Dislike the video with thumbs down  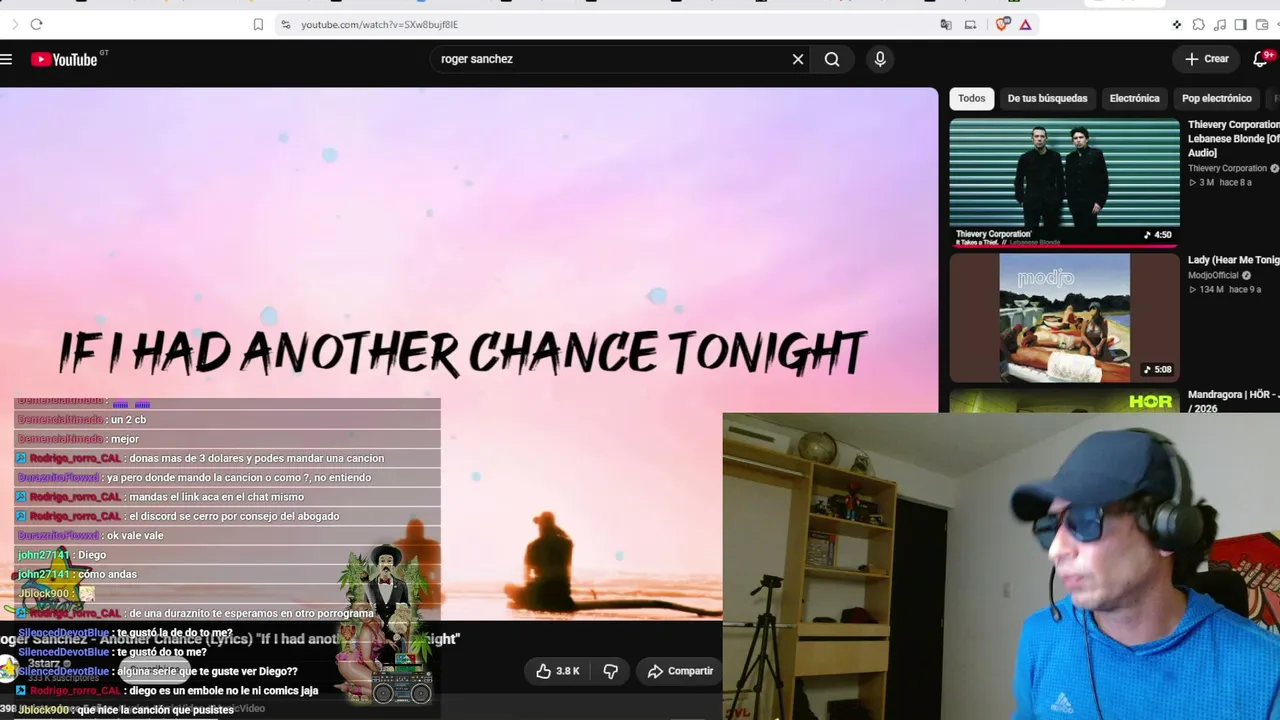610,671
